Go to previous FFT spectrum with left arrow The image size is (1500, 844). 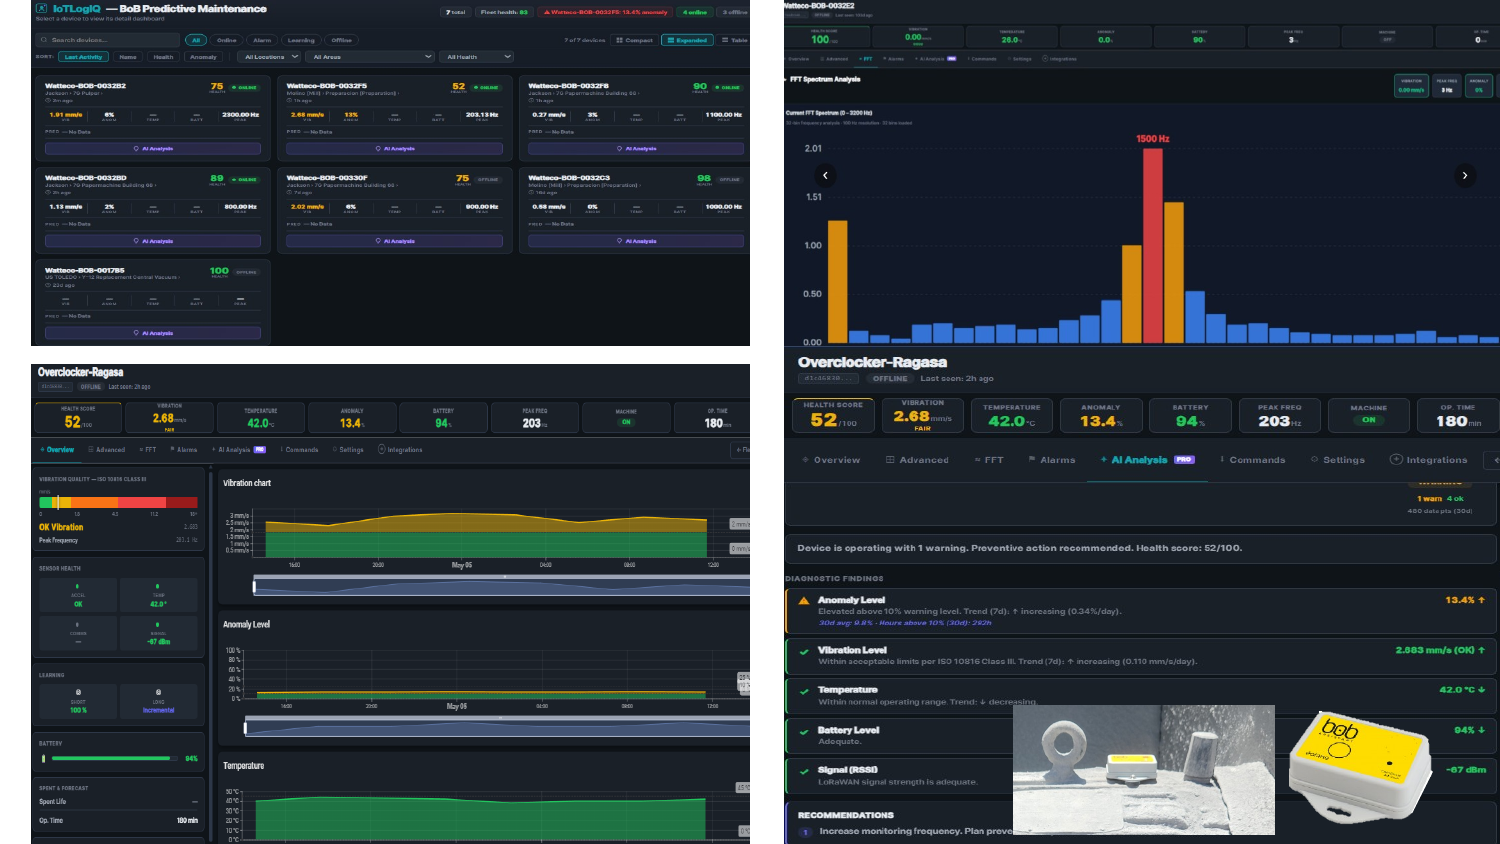(x=825, y=175)
